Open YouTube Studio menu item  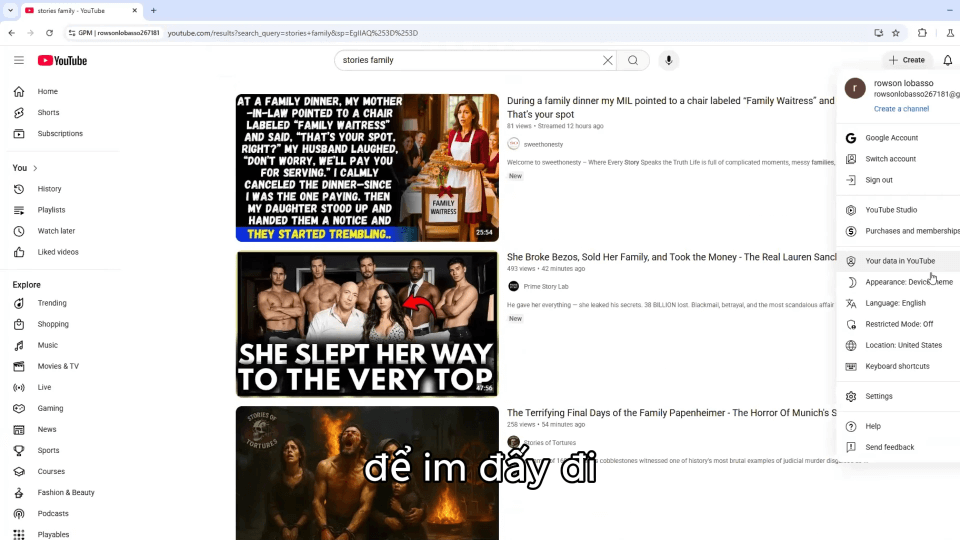click(891, 210)
